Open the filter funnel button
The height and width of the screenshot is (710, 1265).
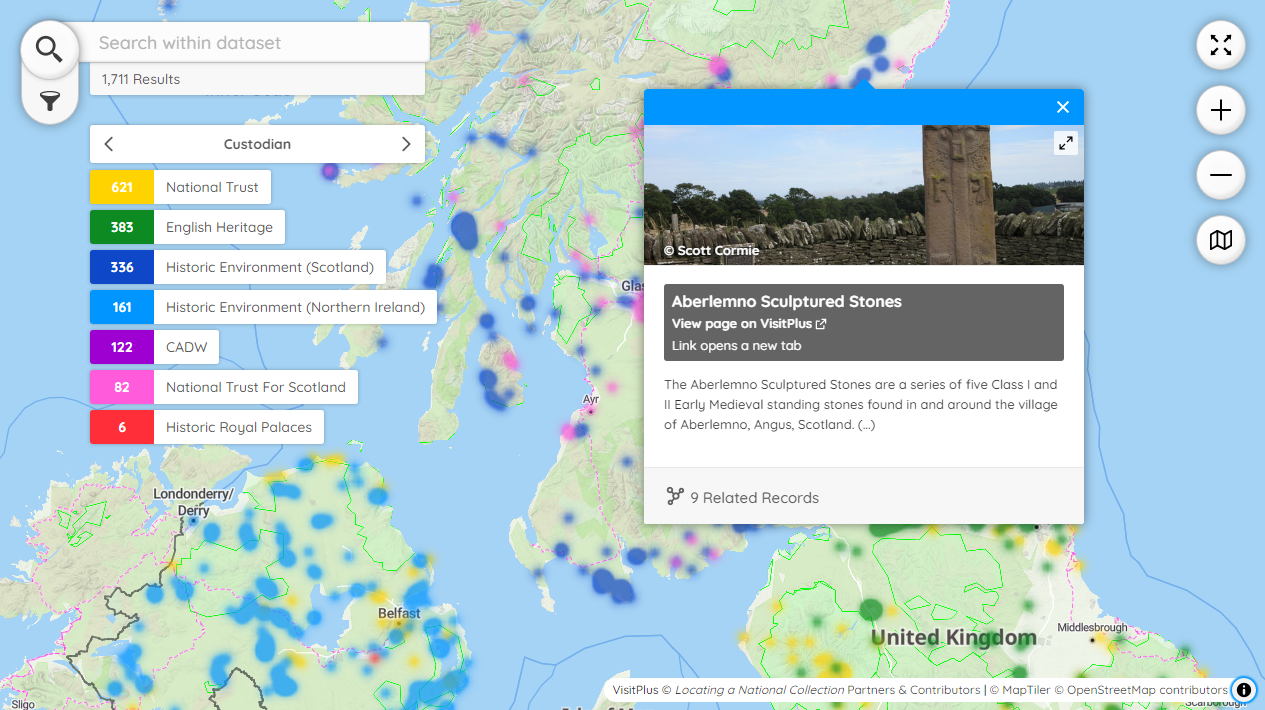49,100
